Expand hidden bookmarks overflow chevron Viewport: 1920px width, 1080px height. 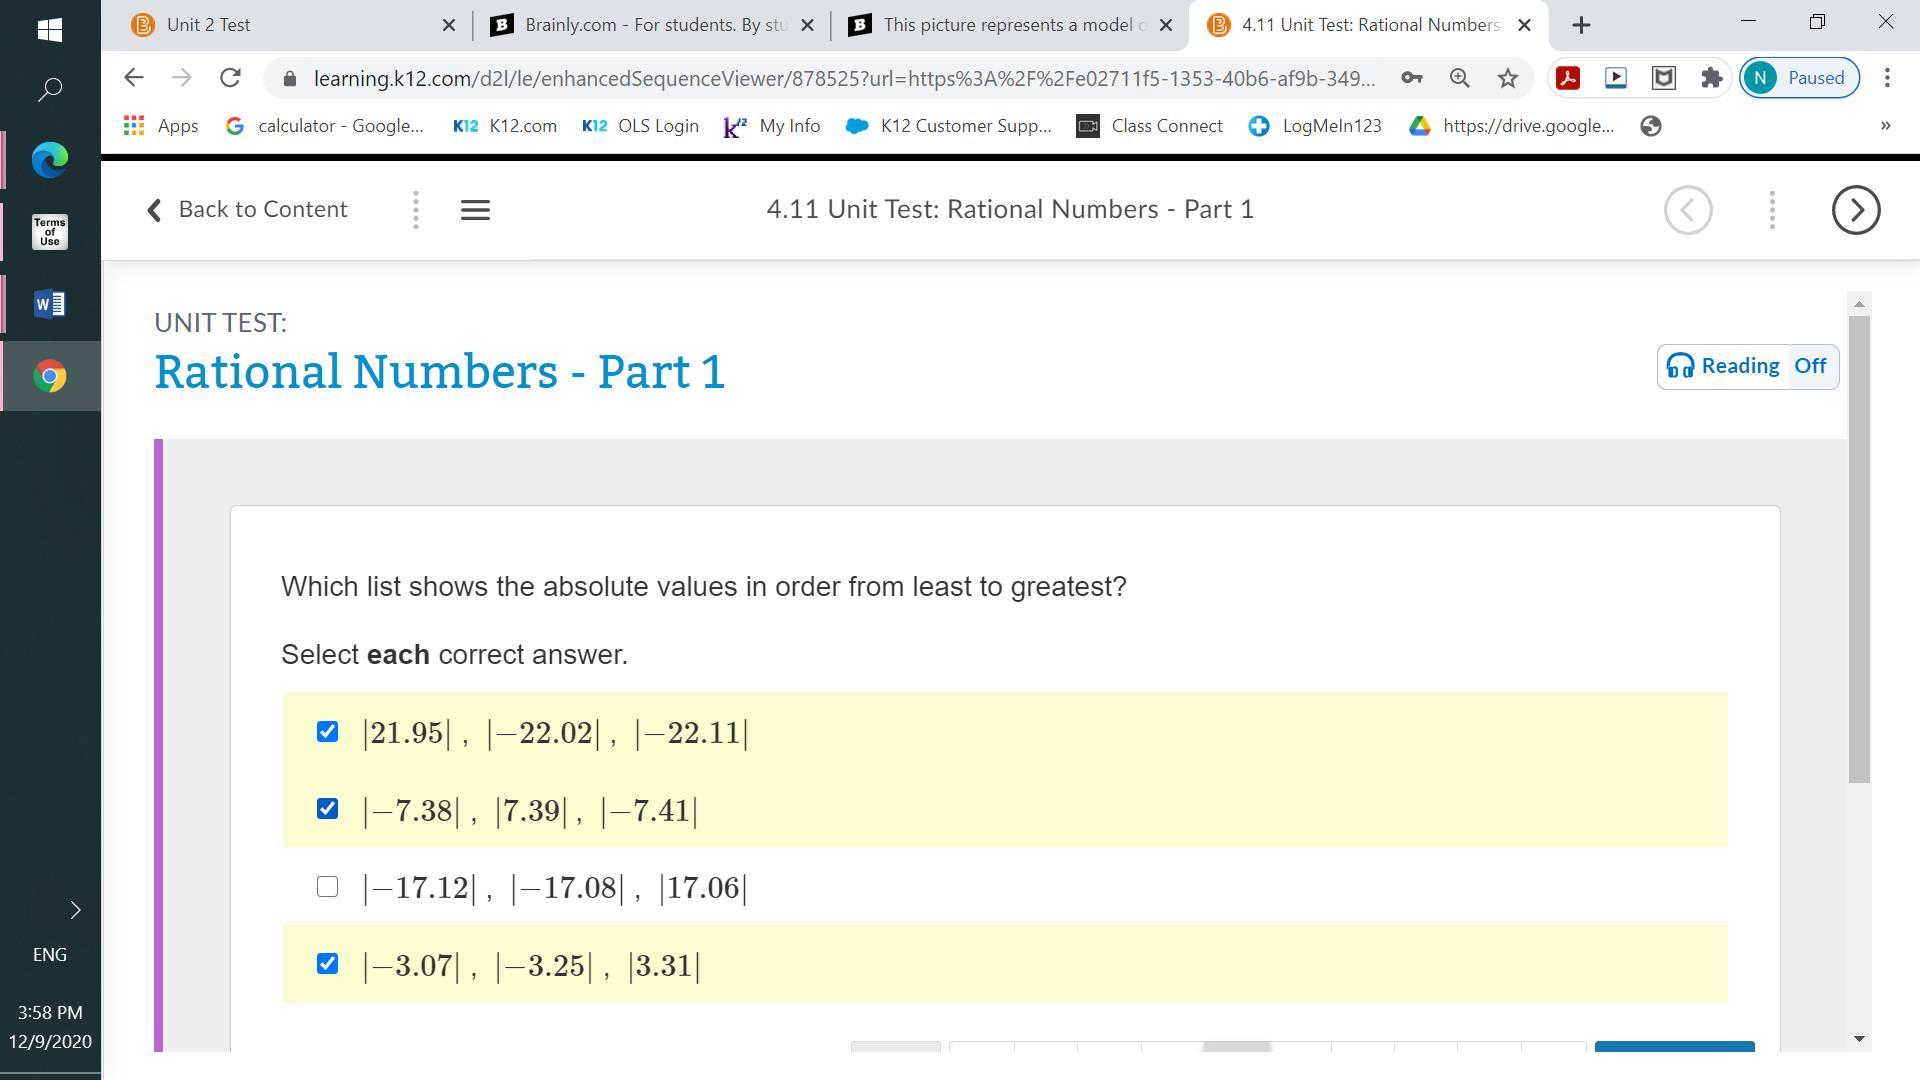(x=1885, y=126)
